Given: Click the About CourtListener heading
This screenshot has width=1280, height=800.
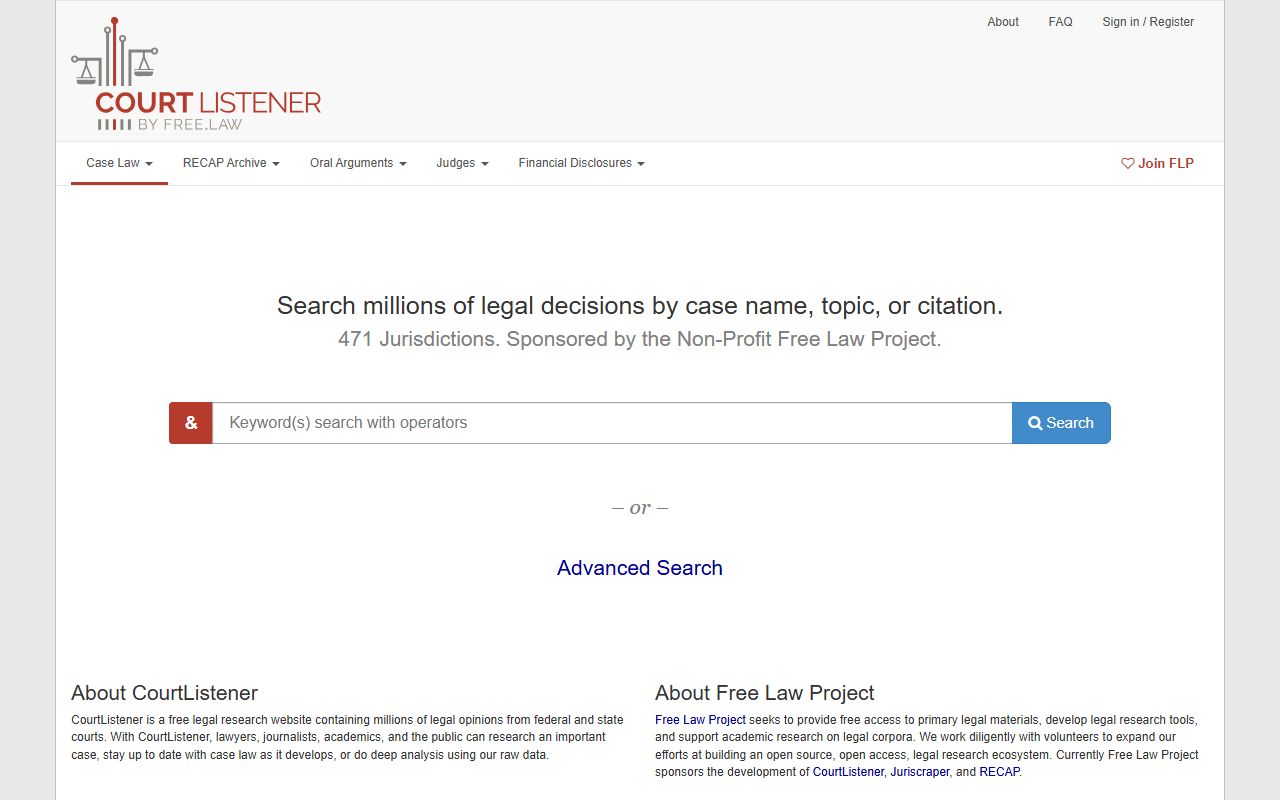Looking at the screenshot, I should click(164, 693).
